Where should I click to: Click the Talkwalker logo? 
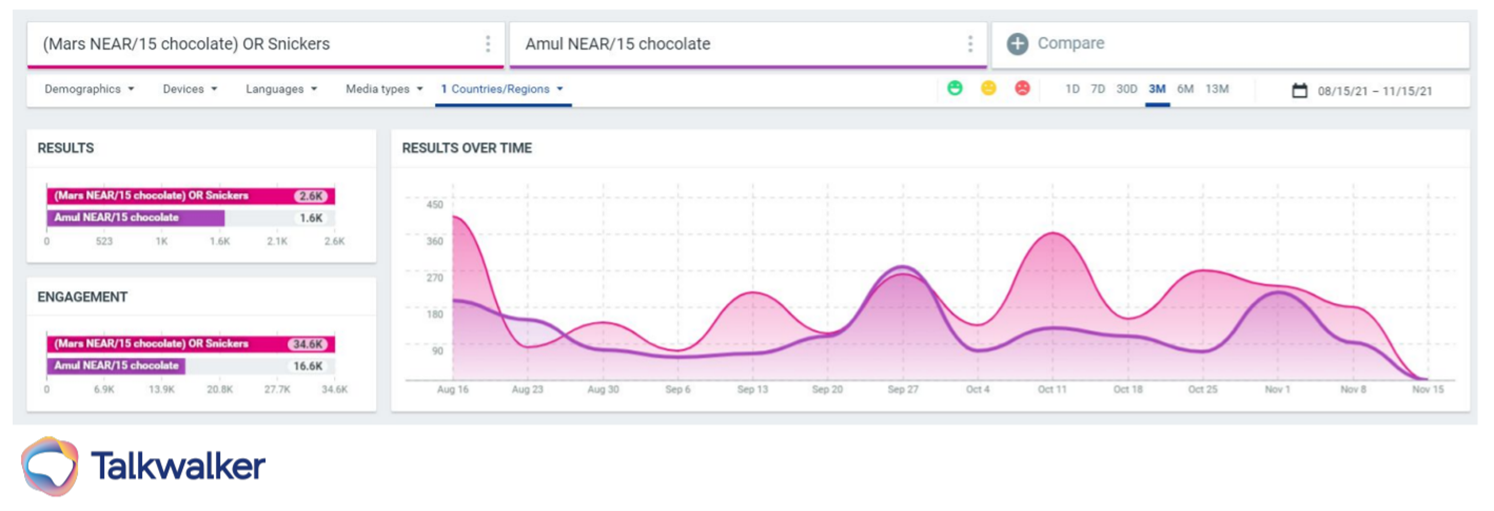coord(143,466)
